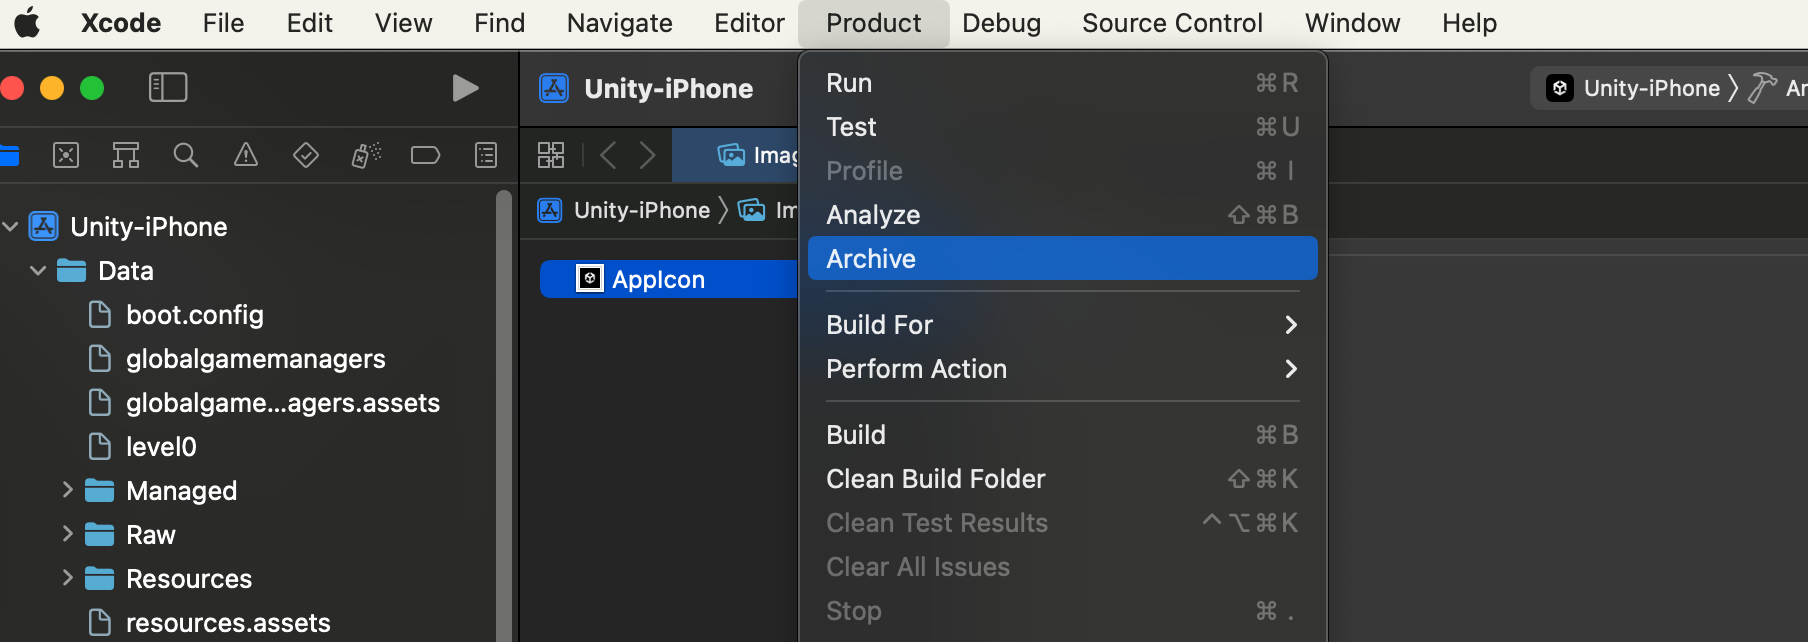Open the Issue navigator warning icon
1808x642 pixels.
pos(246,155)
